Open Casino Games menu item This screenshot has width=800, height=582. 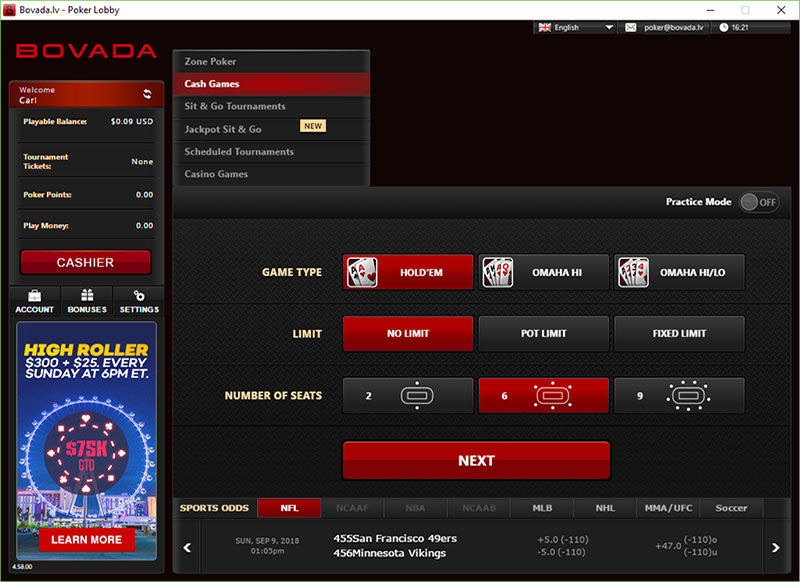(x=271, y=174)
